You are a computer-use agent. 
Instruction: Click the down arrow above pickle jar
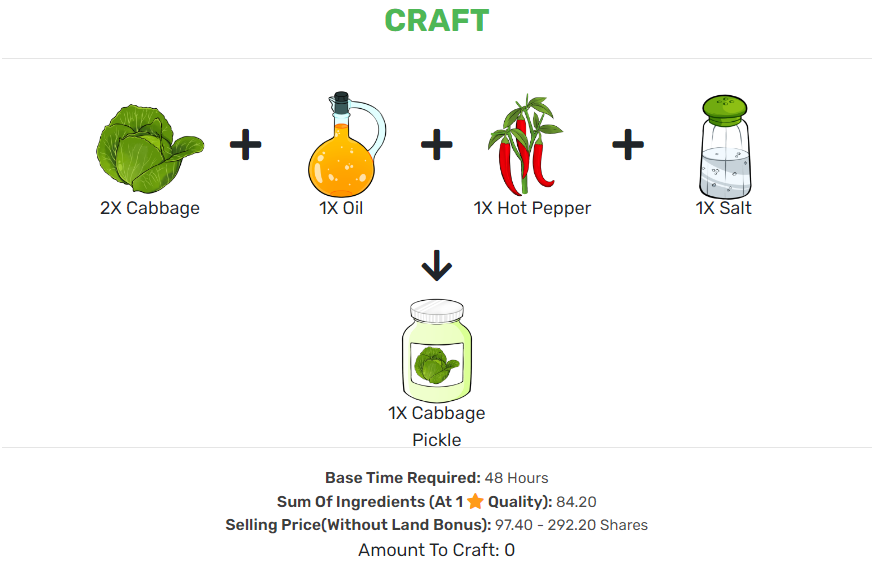pos(437,266)
